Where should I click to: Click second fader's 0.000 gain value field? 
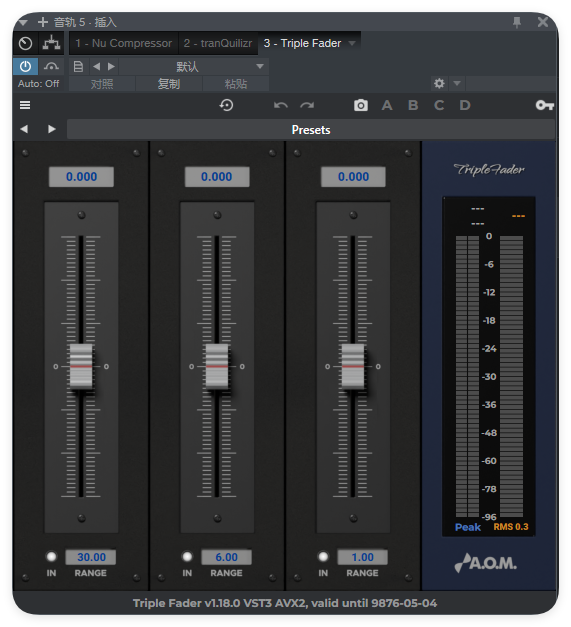(217, 177)
